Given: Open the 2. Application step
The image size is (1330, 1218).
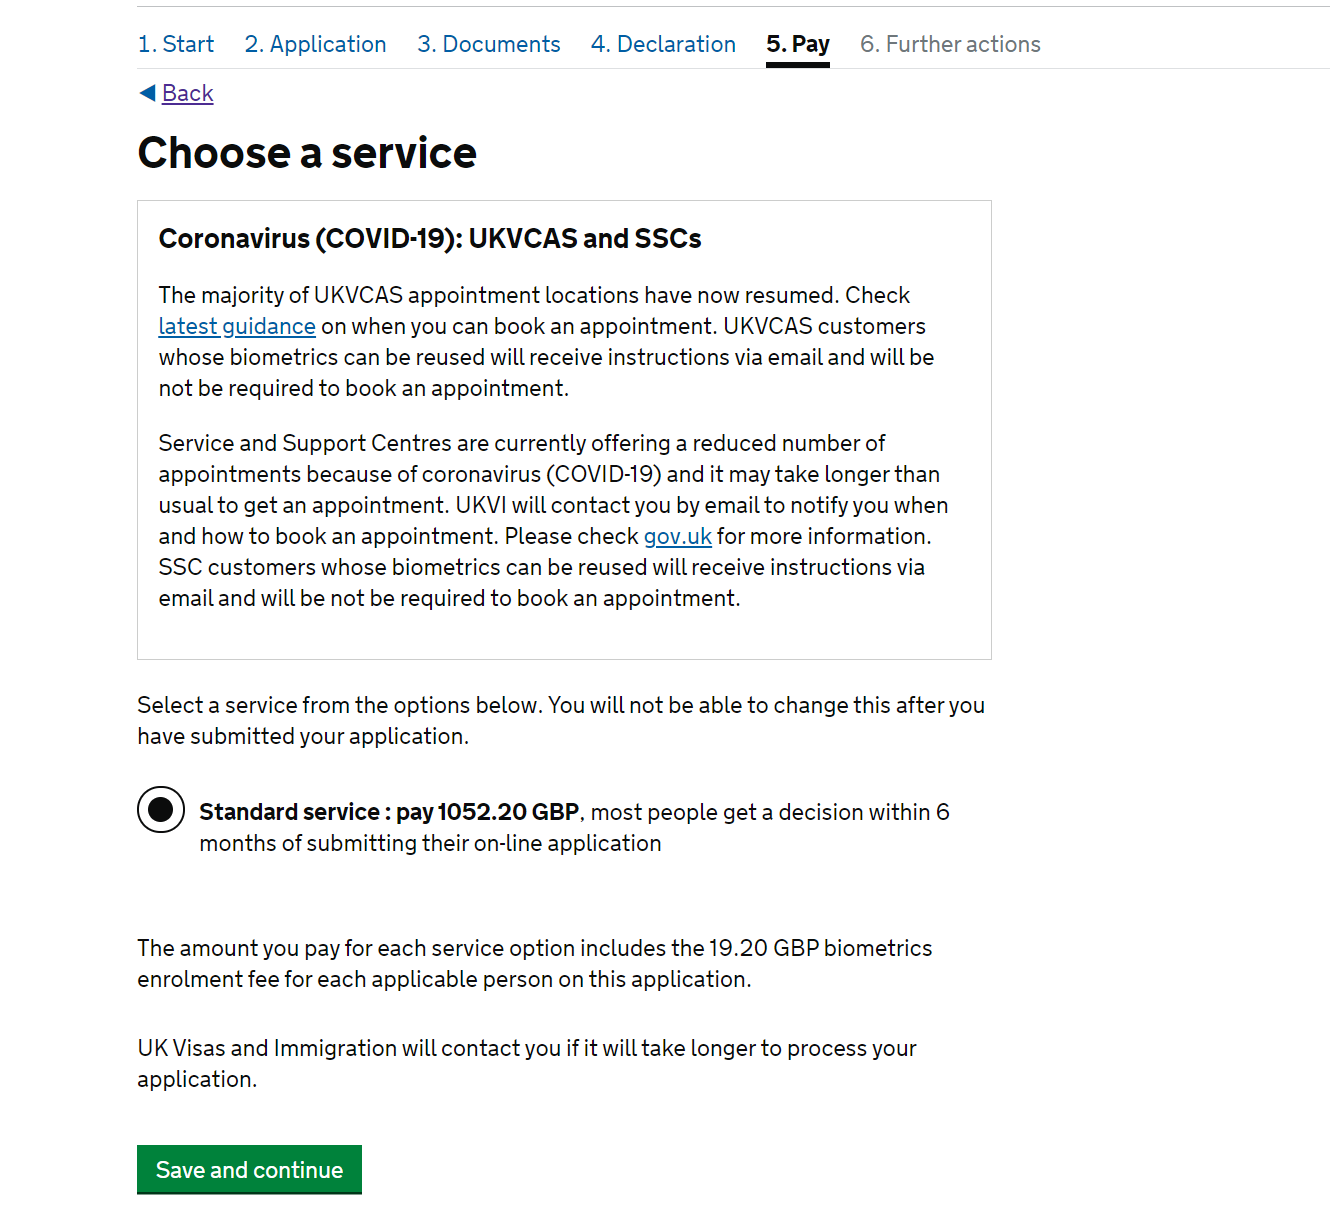Looking at the screenshot, I should pyautogui.click(x=315, y=44).
